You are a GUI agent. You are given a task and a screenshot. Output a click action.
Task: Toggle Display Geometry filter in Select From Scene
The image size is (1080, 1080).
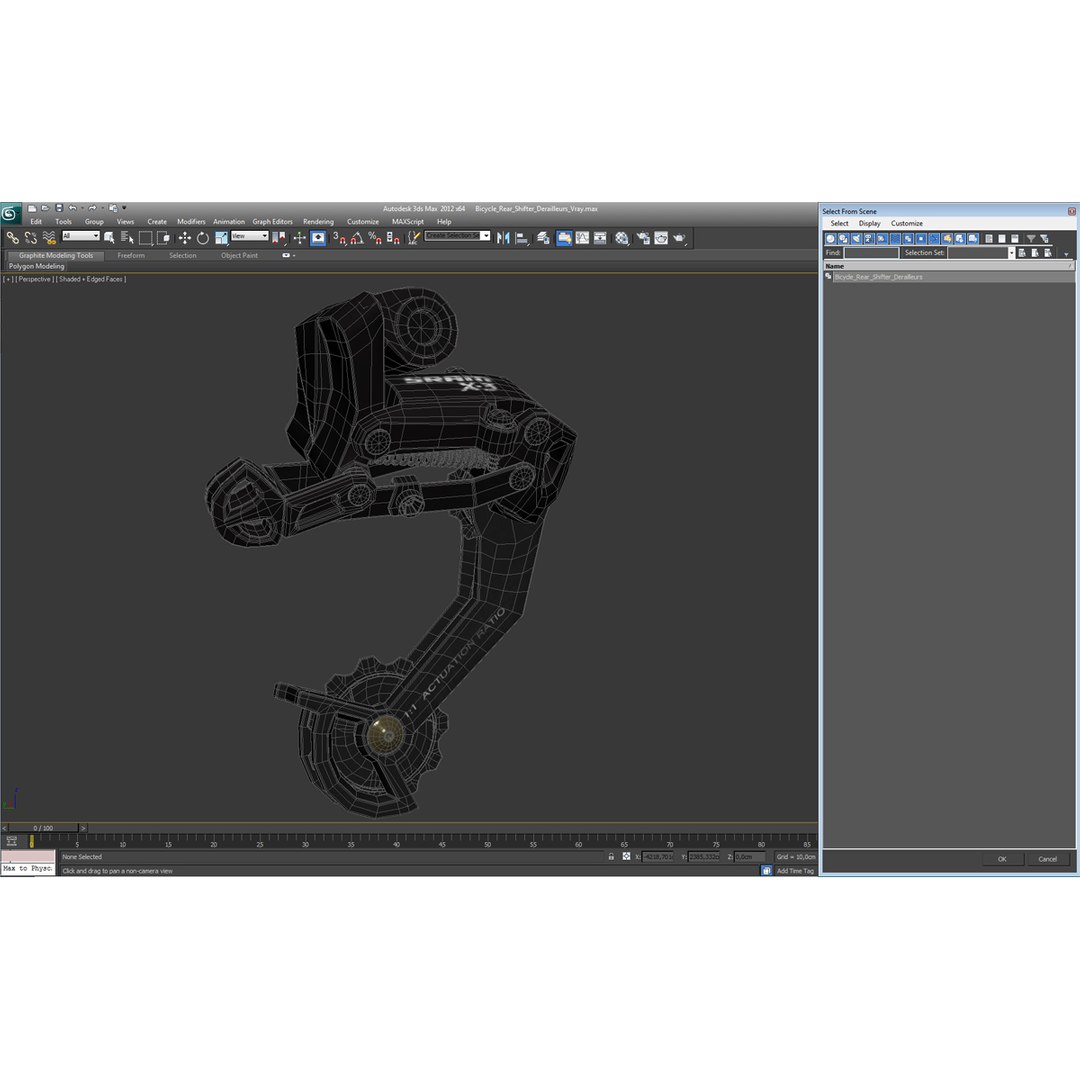click(830, 238)
